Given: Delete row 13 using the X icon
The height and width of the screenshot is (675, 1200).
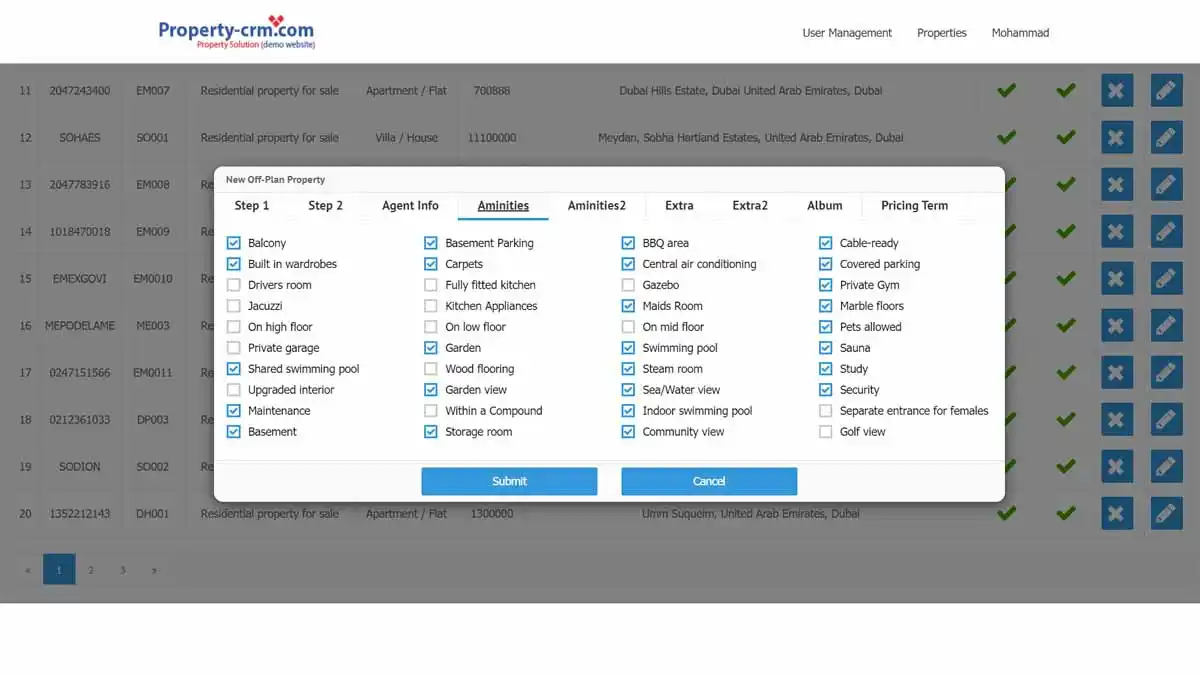Looking at the screenshot, I should click(x=1116, y=184).
